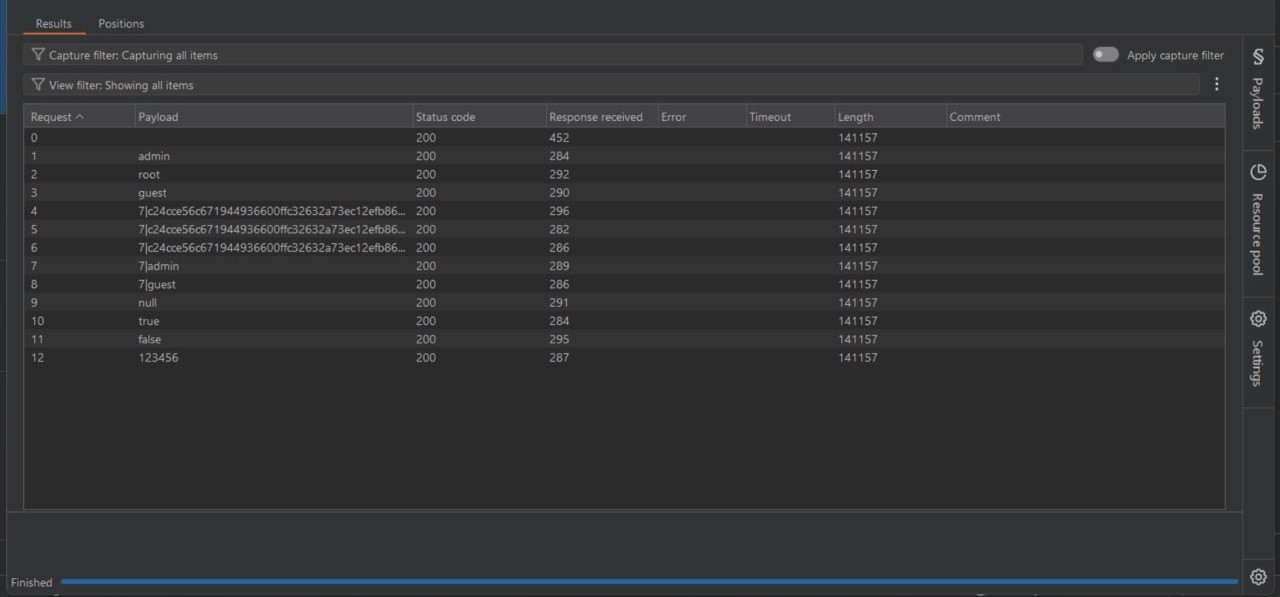The width and height of the screenshot is (1280, 597).
Task: Select the row with payload guest
Action: 624,193
